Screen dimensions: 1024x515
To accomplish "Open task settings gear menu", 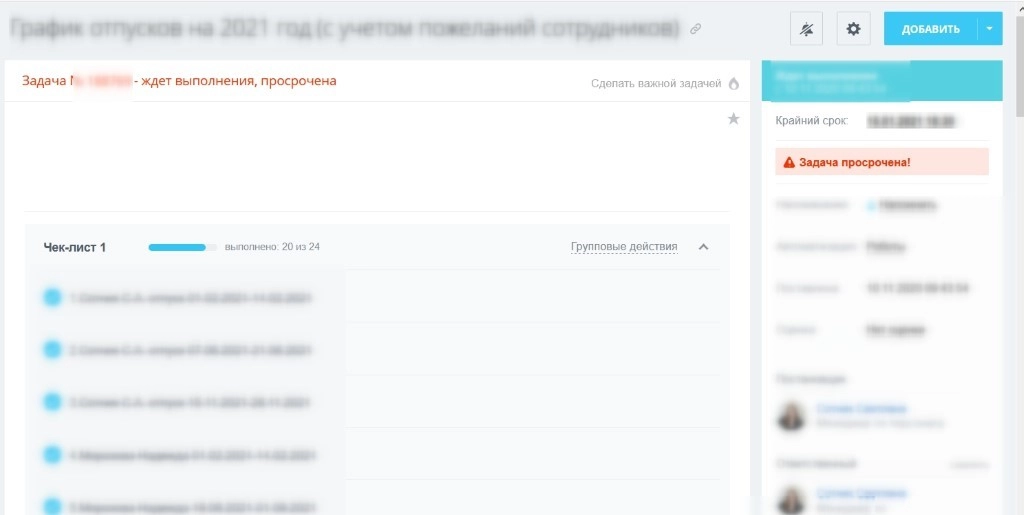I will pyautogui.click(x=853, y=29).
